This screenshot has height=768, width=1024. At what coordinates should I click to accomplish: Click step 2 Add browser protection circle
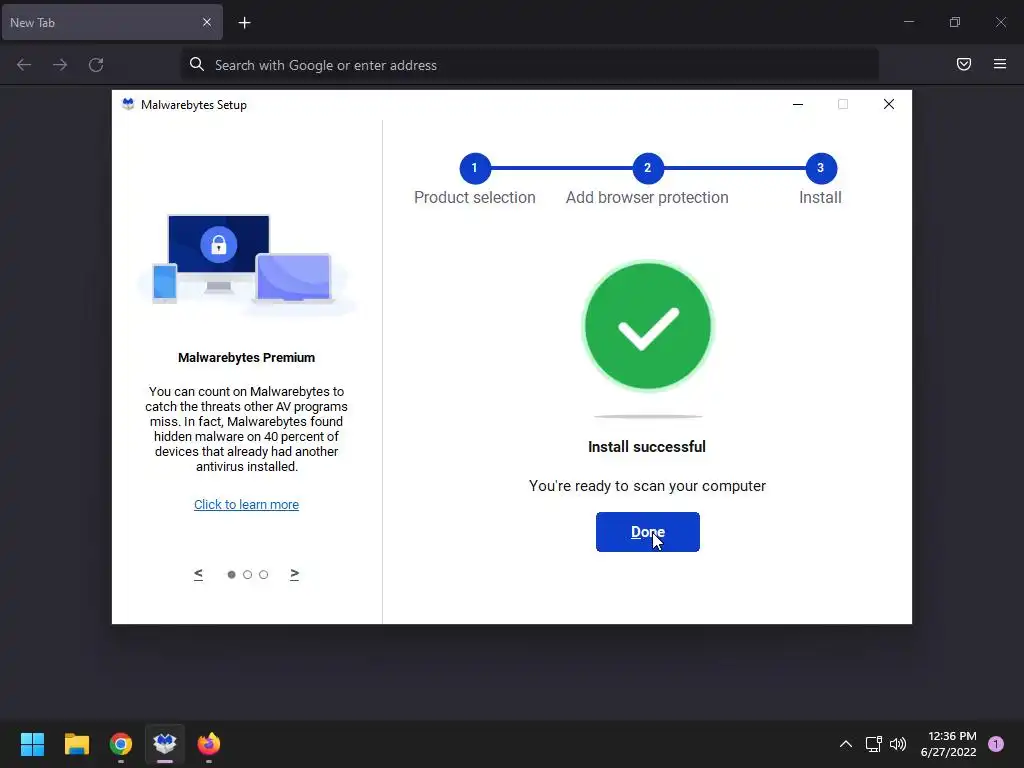pyautogui.click(x=647, y=168)
